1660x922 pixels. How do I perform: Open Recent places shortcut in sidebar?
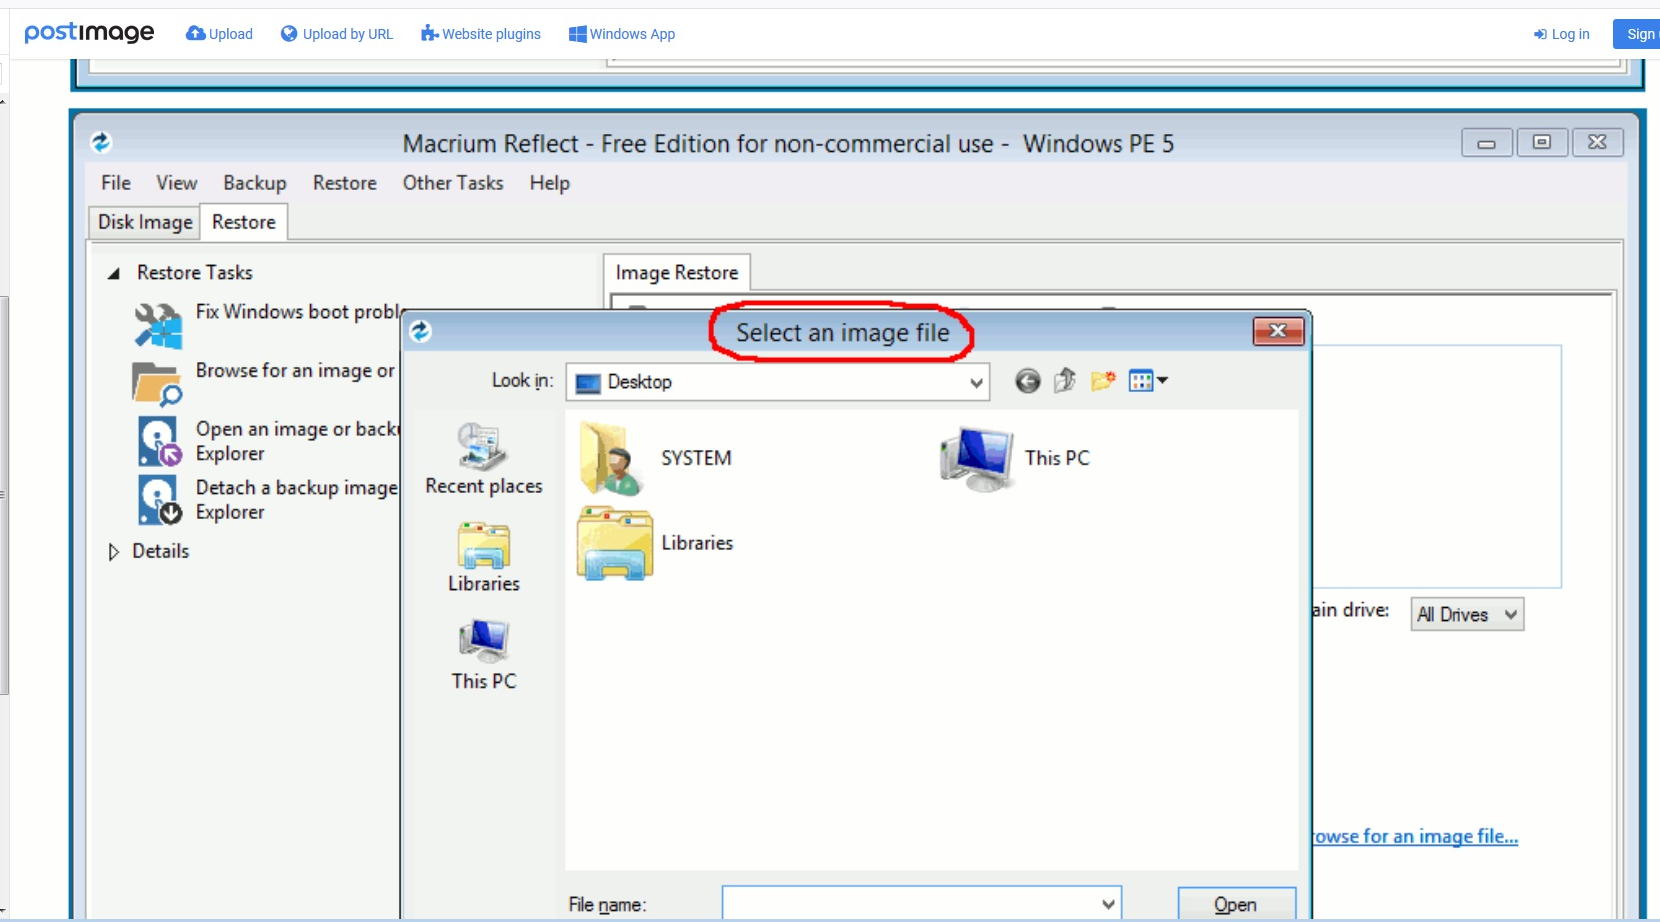pyautogui.click(x=484, y=459)
